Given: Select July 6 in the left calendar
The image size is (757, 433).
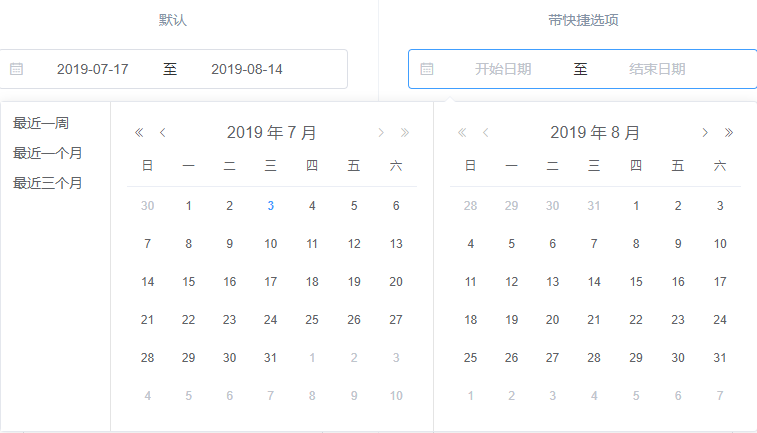Looking at the screenshot, I should (x=396, y=206).
